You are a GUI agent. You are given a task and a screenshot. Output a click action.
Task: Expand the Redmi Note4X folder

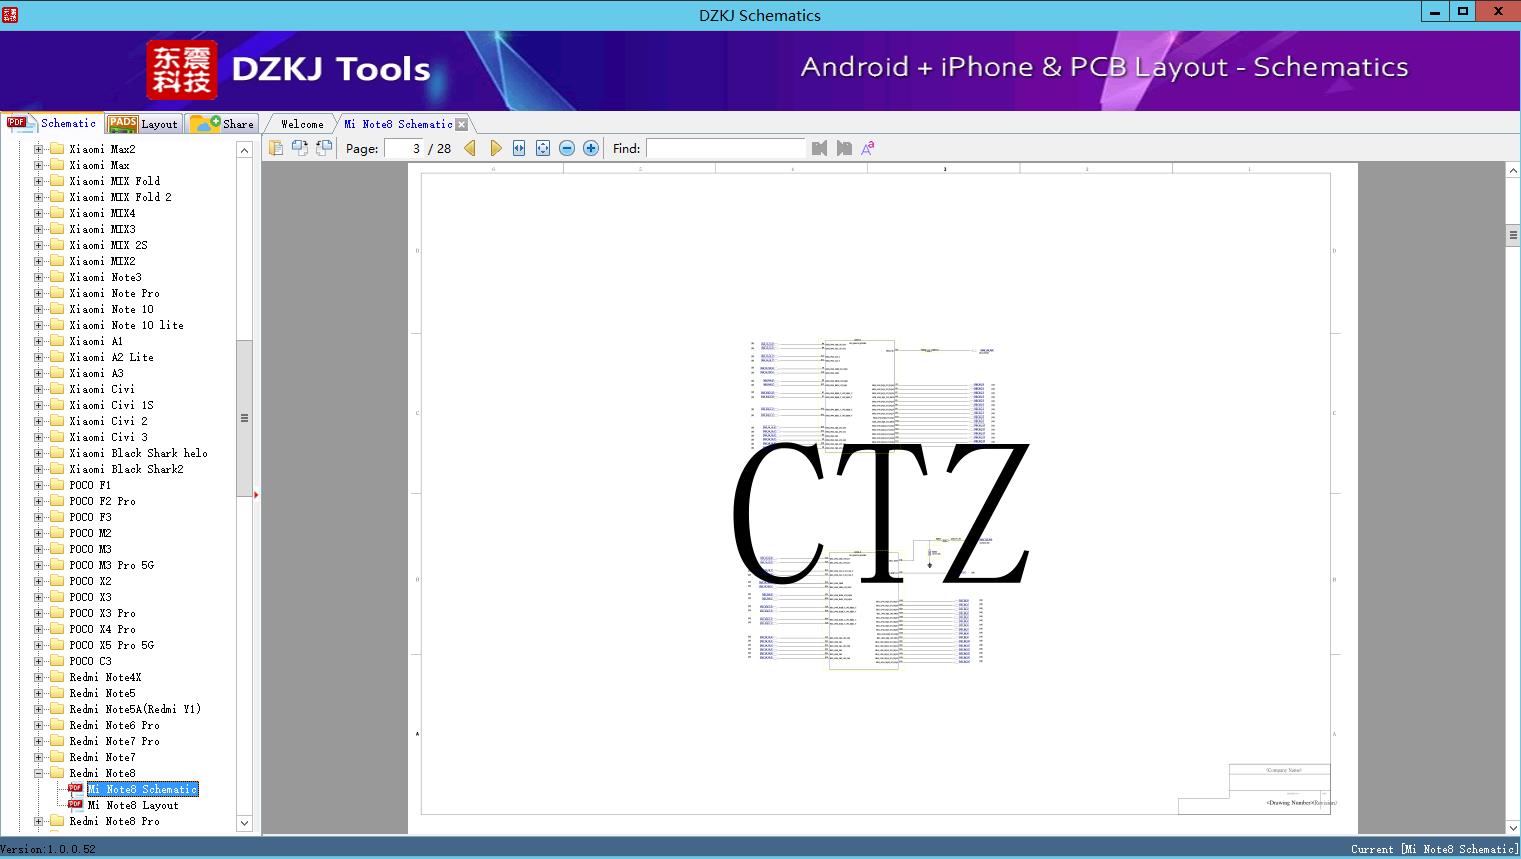coord(39,677)
